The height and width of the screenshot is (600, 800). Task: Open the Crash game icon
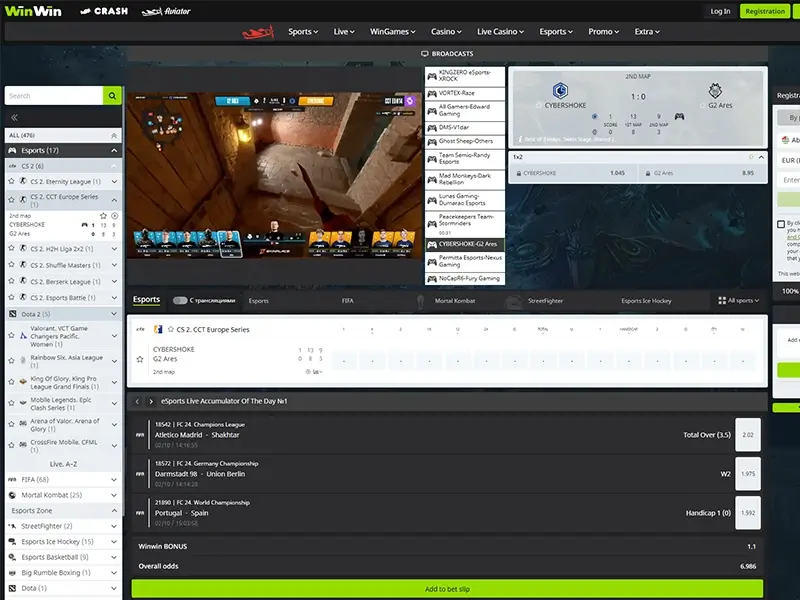tap(104, 11)
